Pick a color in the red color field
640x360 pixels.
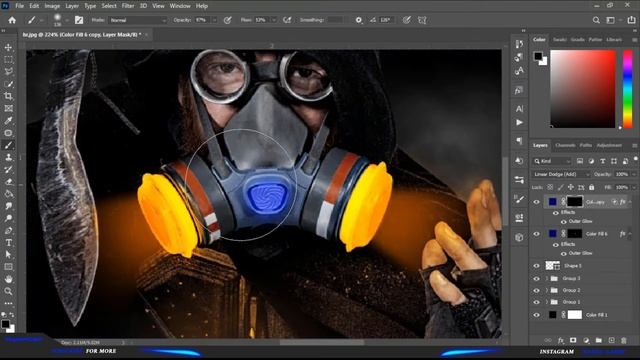point(583,89)
